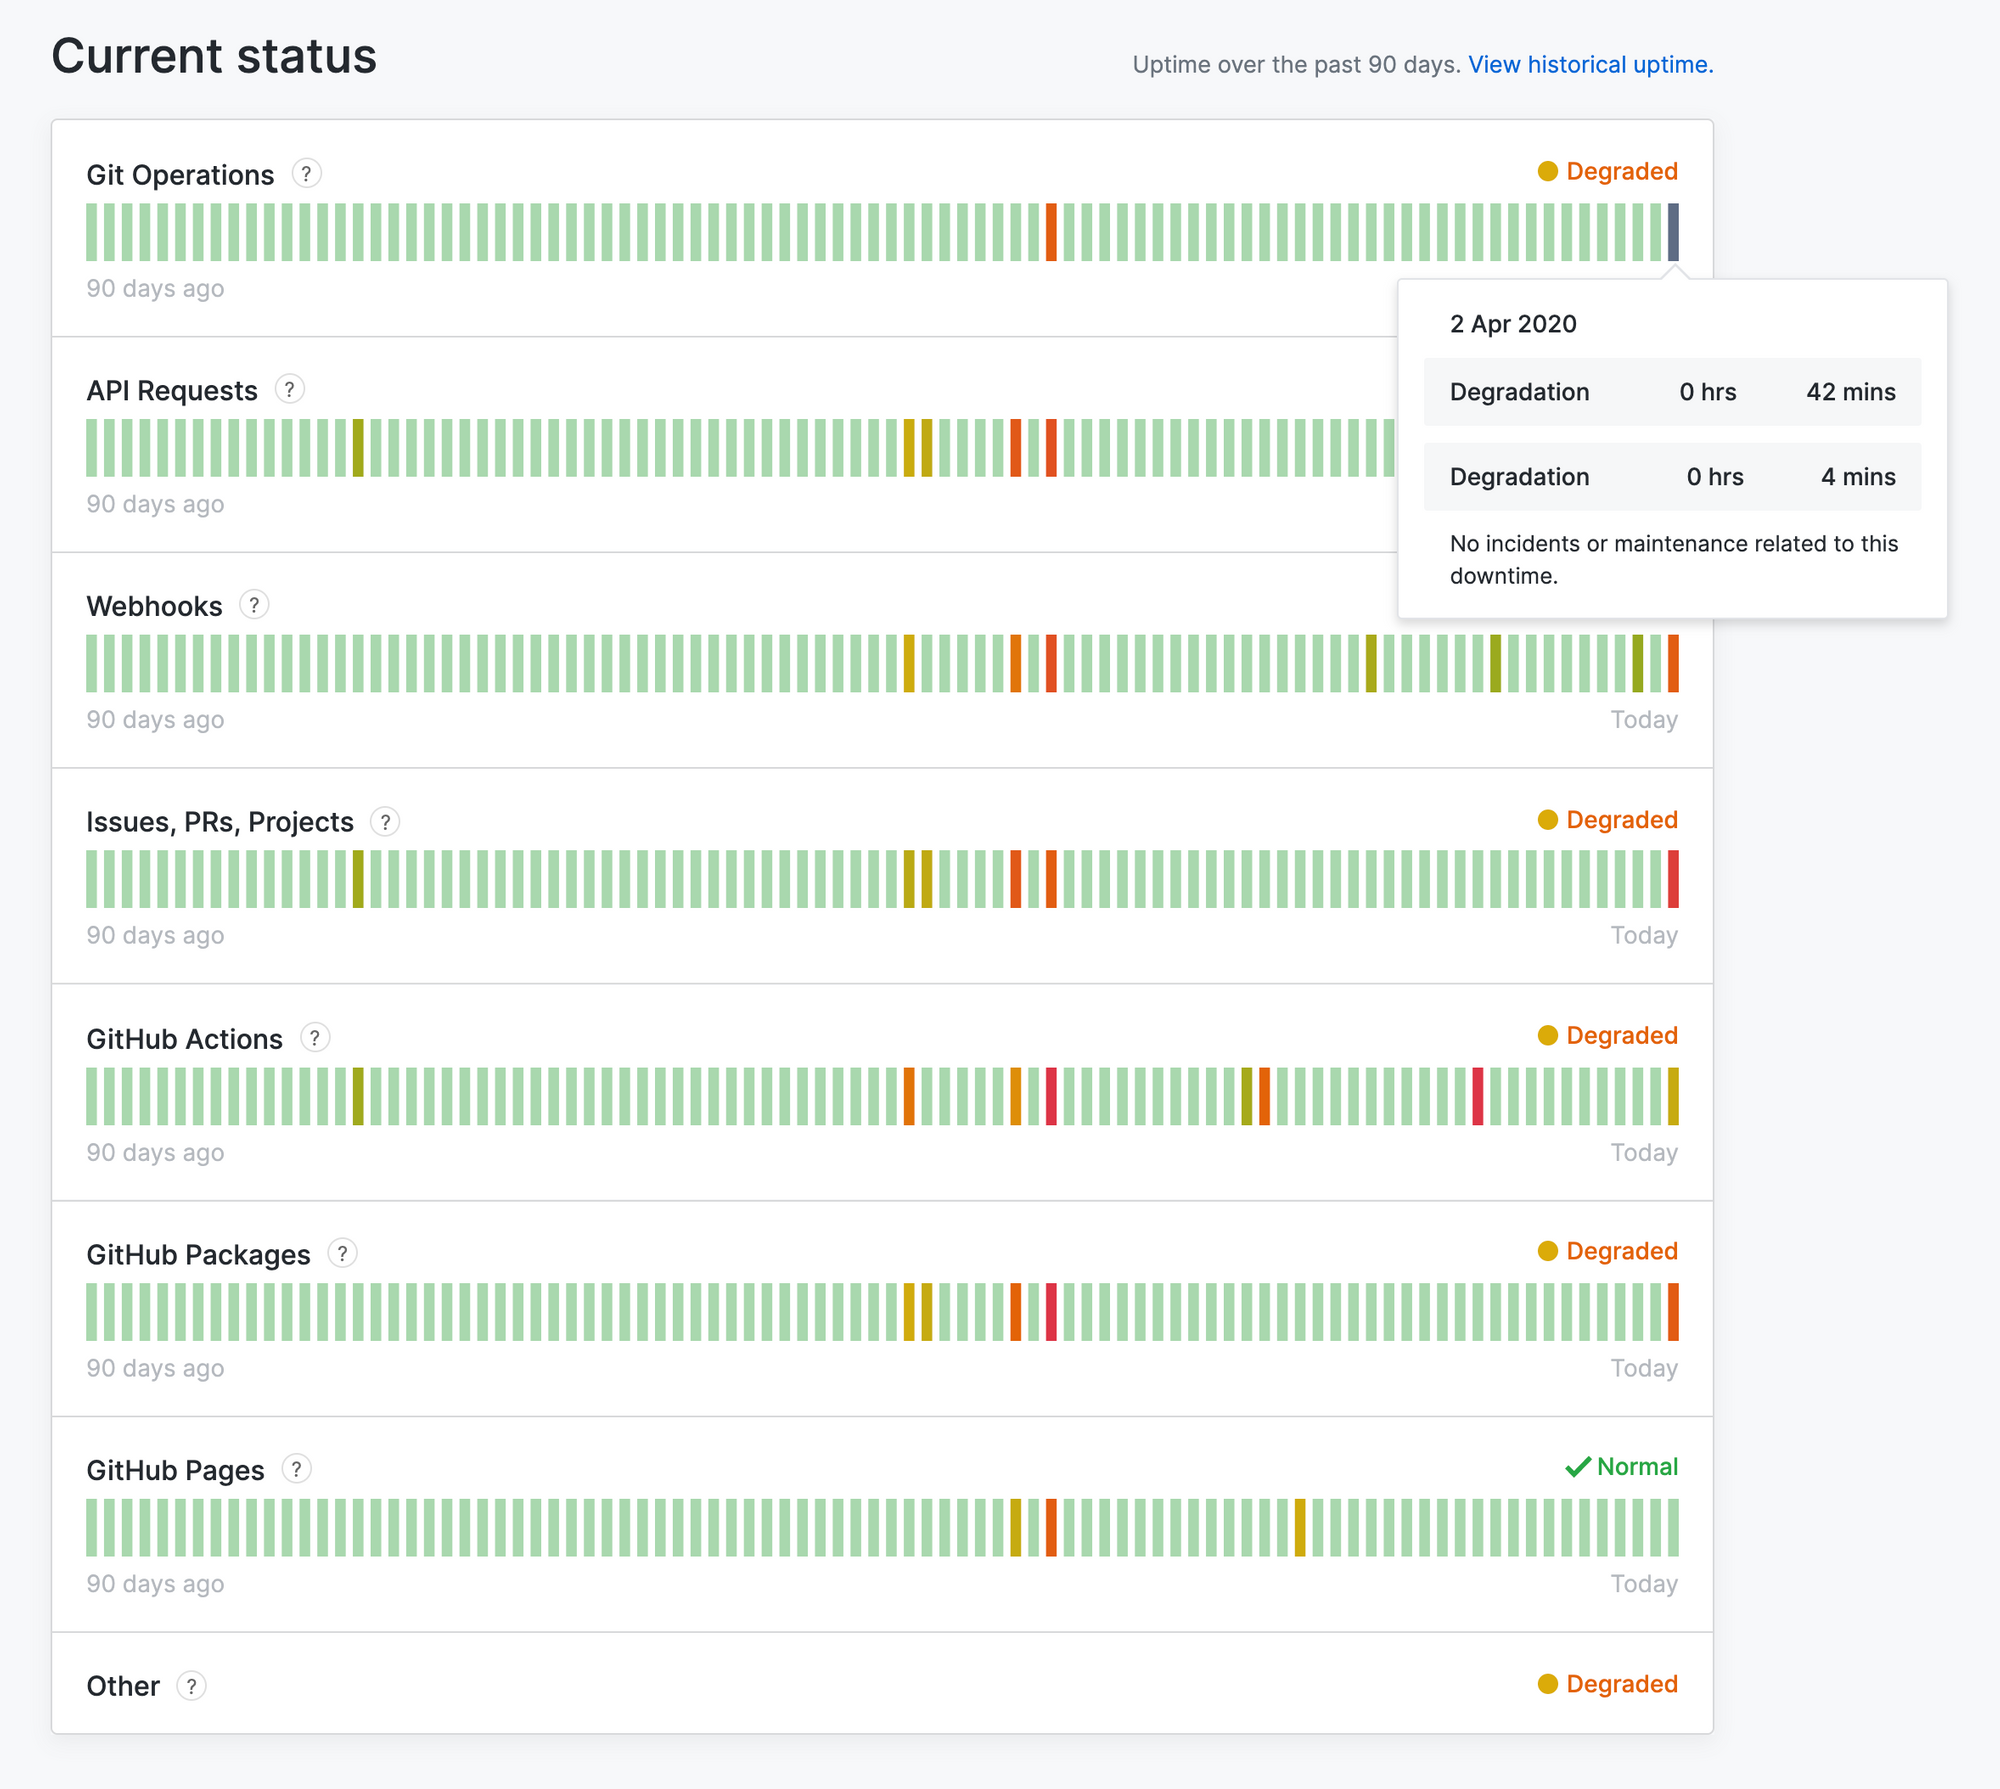Click the Degraded status for GitHub Packages

click(x=1608, y=1252)
